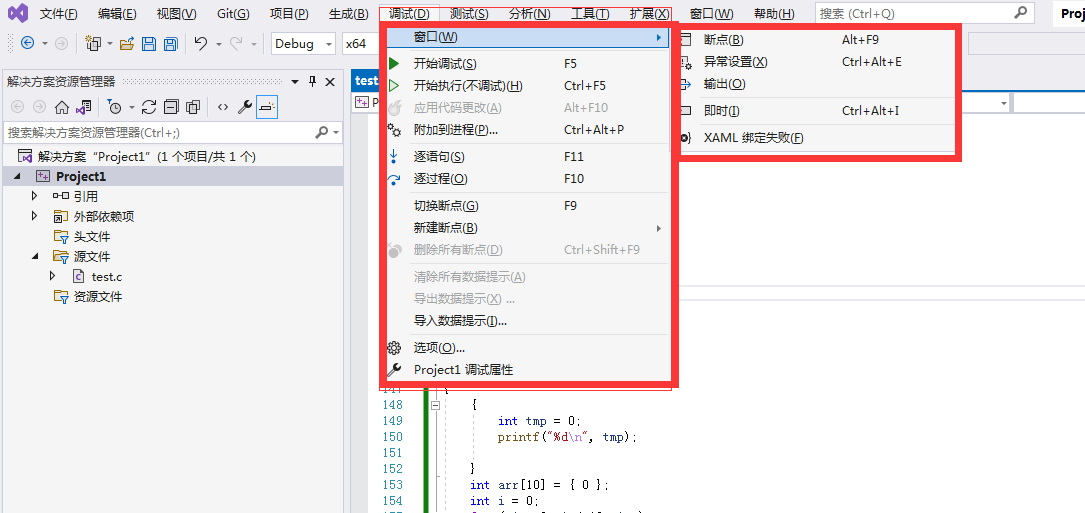Open the pending changes filter dropdown arrow
The width and height of the screenshot is (1085, 513).
click(x=131, y=108)
